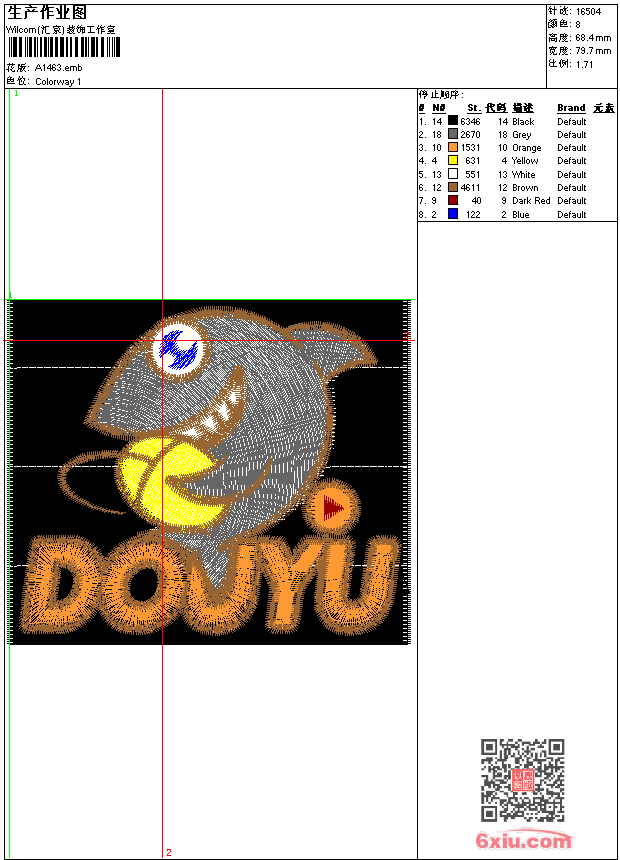
Task: Click the Grey color swatch
Action: click(x=453, y=134)
